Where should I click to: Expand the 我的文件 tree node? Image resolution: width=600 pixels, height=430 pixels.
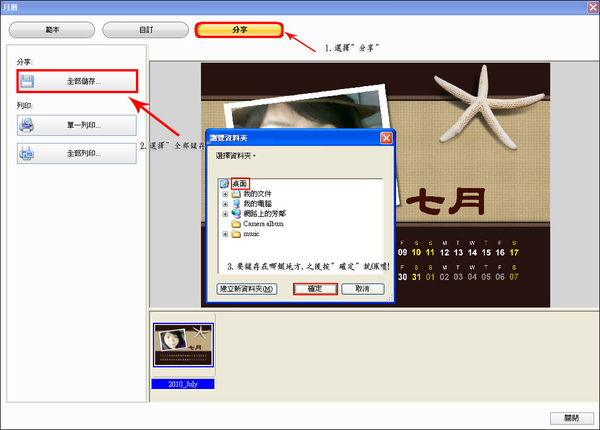[225, 194]
